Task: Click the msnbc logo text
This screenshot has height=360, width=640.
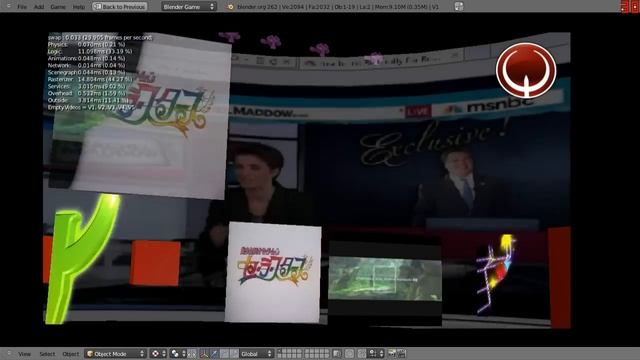Action: pyautogui.click(x=501, y=105)
